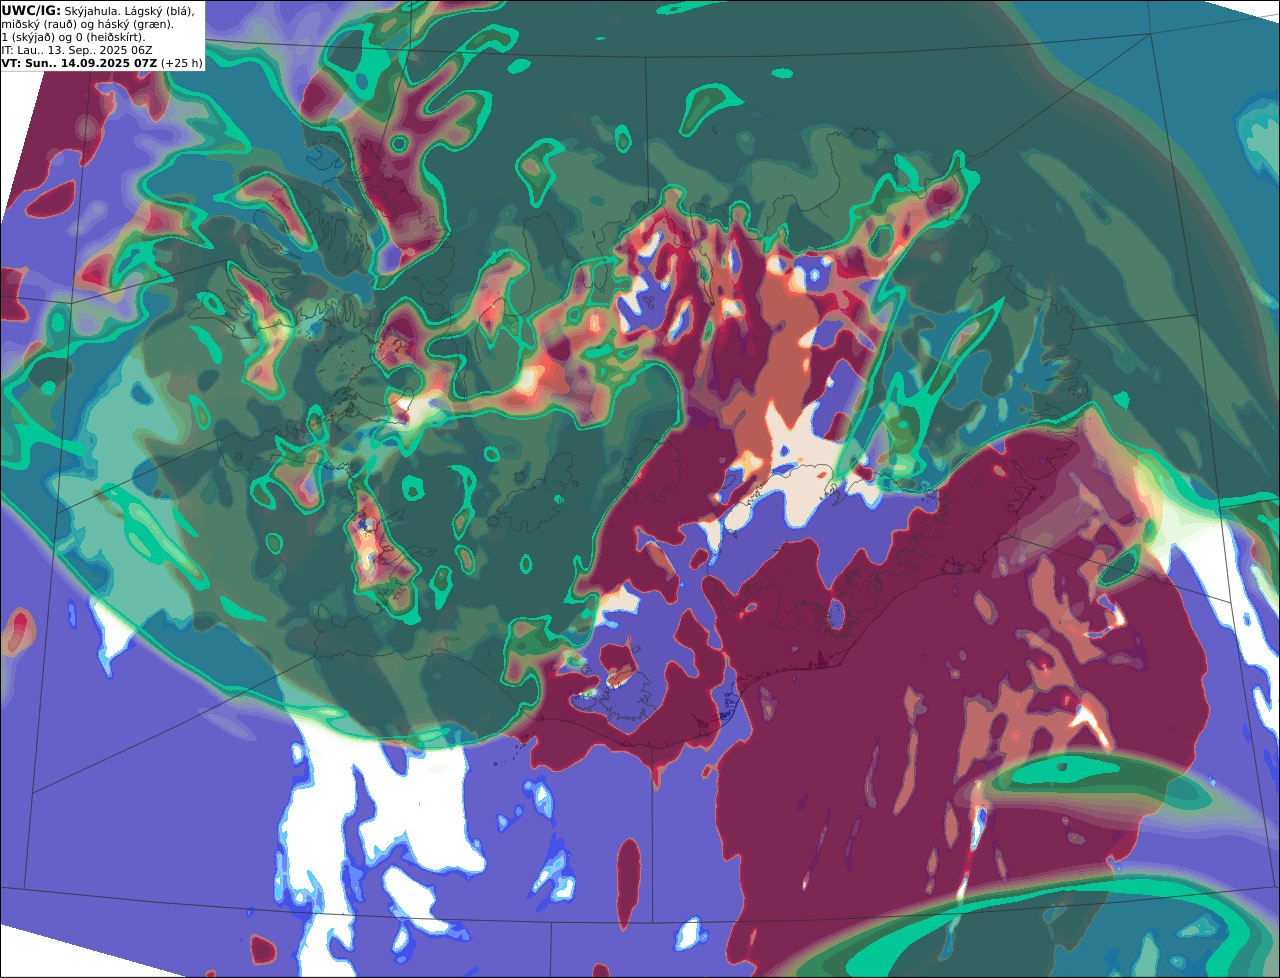Click the "Lágský (blá)" legend entry
Image resolution: width=1280 pixels, height=978 pixels.
click(158, 12)
